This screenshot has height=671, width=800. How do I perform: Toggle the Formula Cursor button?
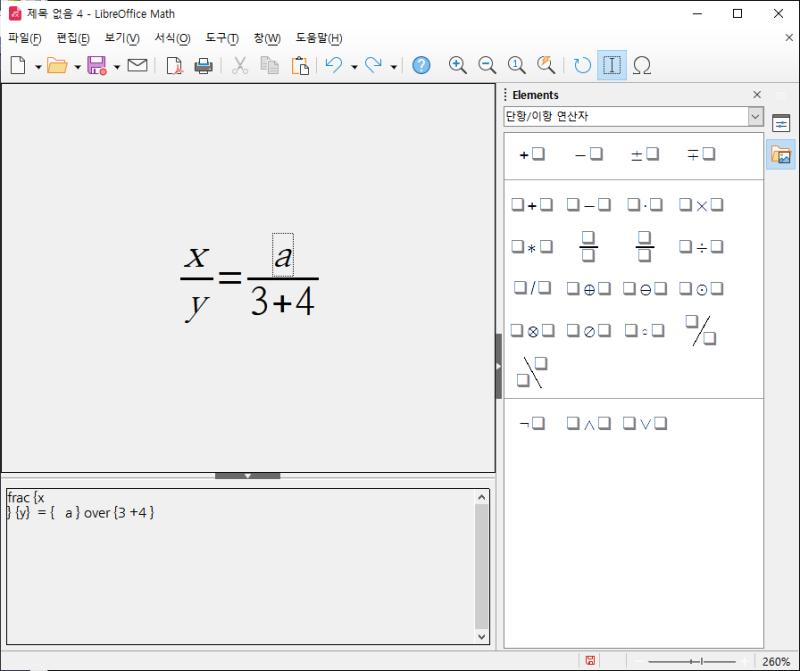point(612,65)
